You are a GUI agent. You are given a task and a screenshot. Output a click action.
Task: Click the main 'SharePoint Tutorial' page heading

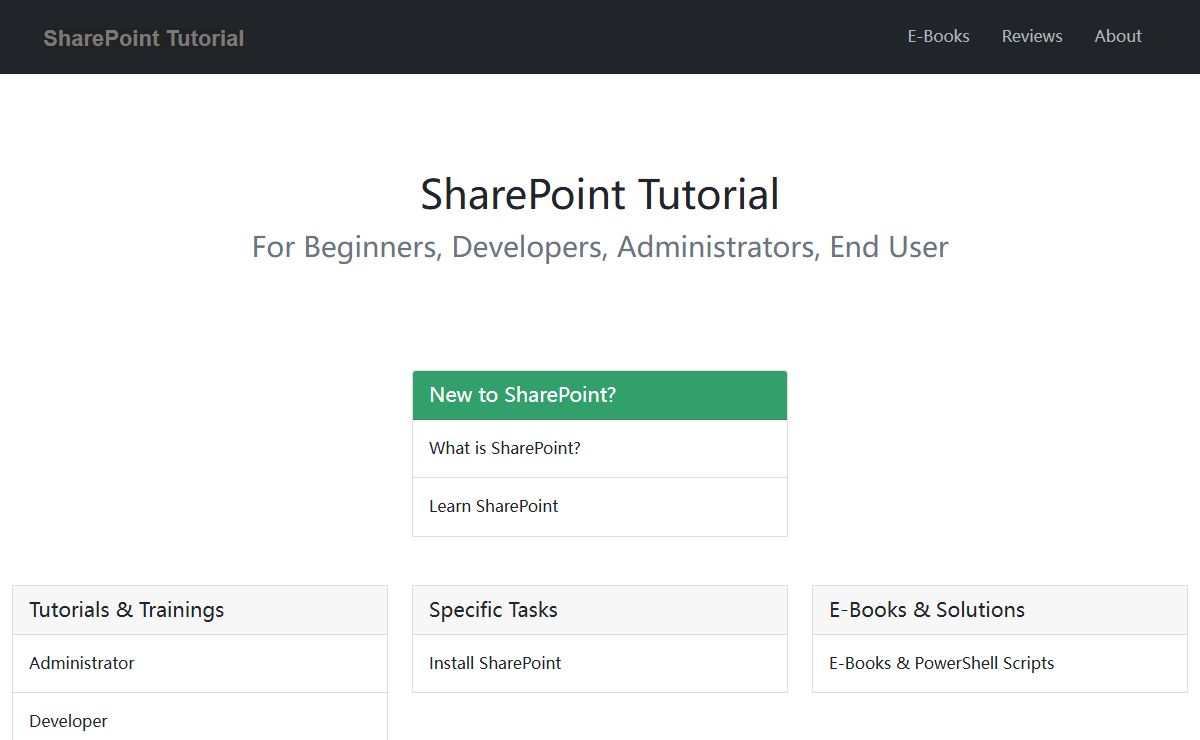point(600,194)
